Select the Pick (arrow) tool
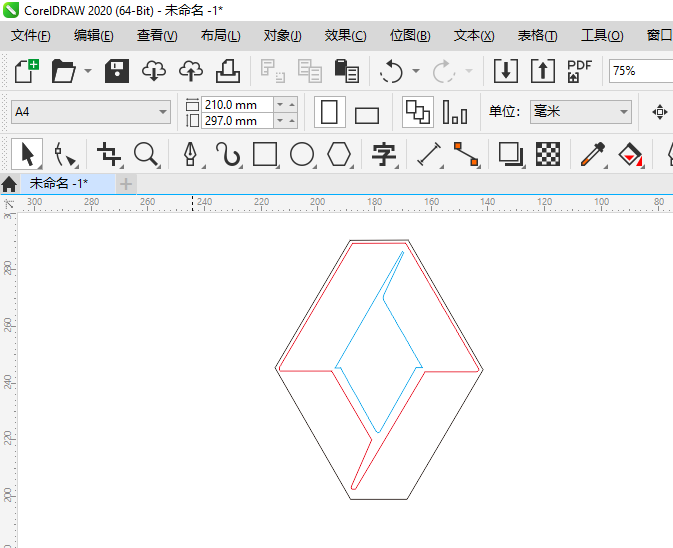The height and width of the screenshot is (548, 673). click(27, 154)
